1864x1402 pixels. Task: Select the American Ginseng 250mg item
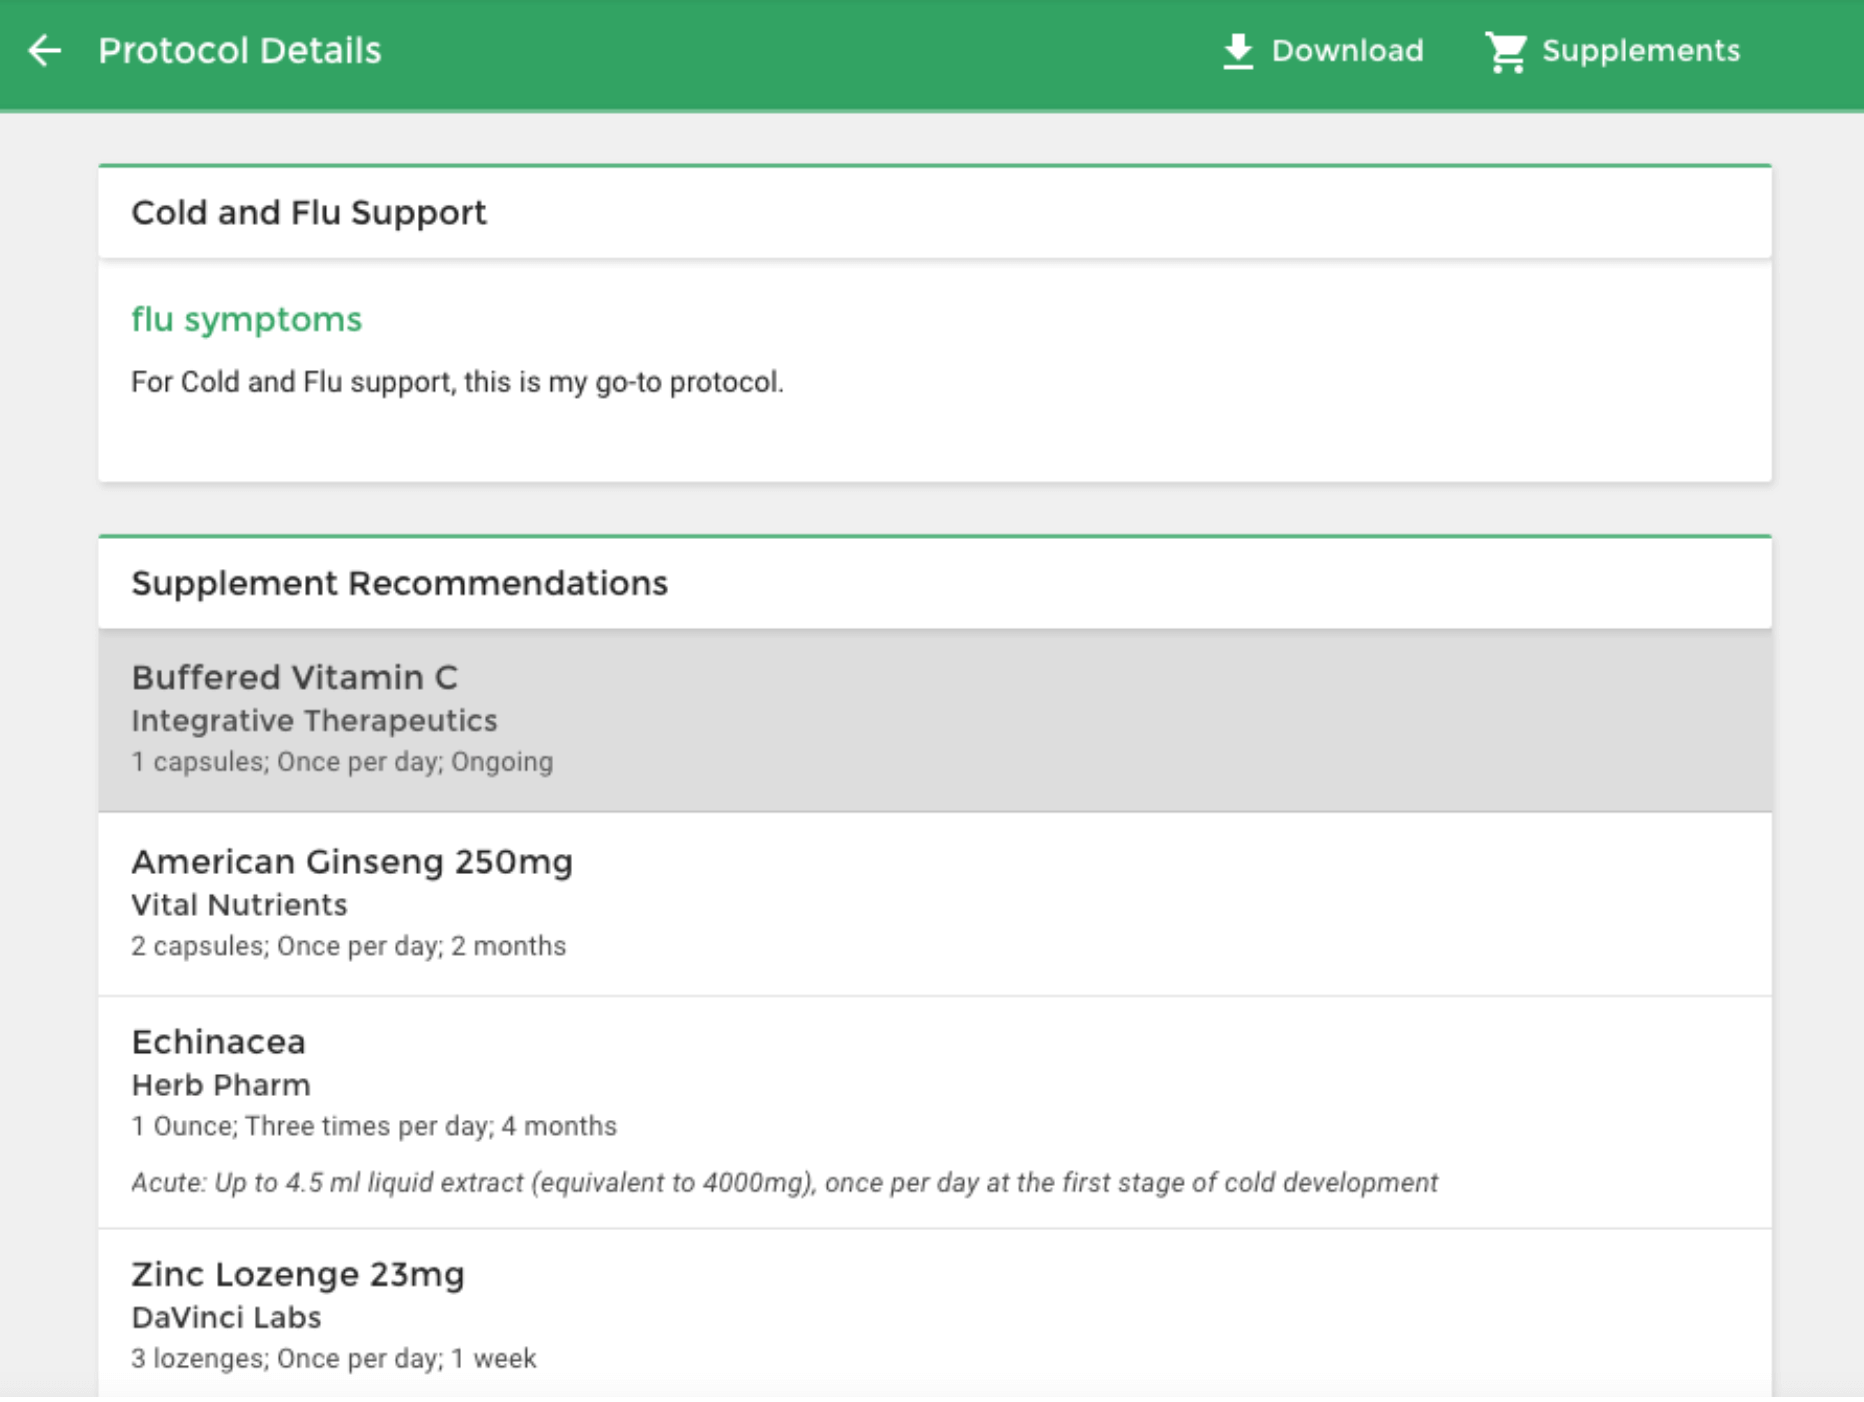pyautogui.click(x=935, y=903)
